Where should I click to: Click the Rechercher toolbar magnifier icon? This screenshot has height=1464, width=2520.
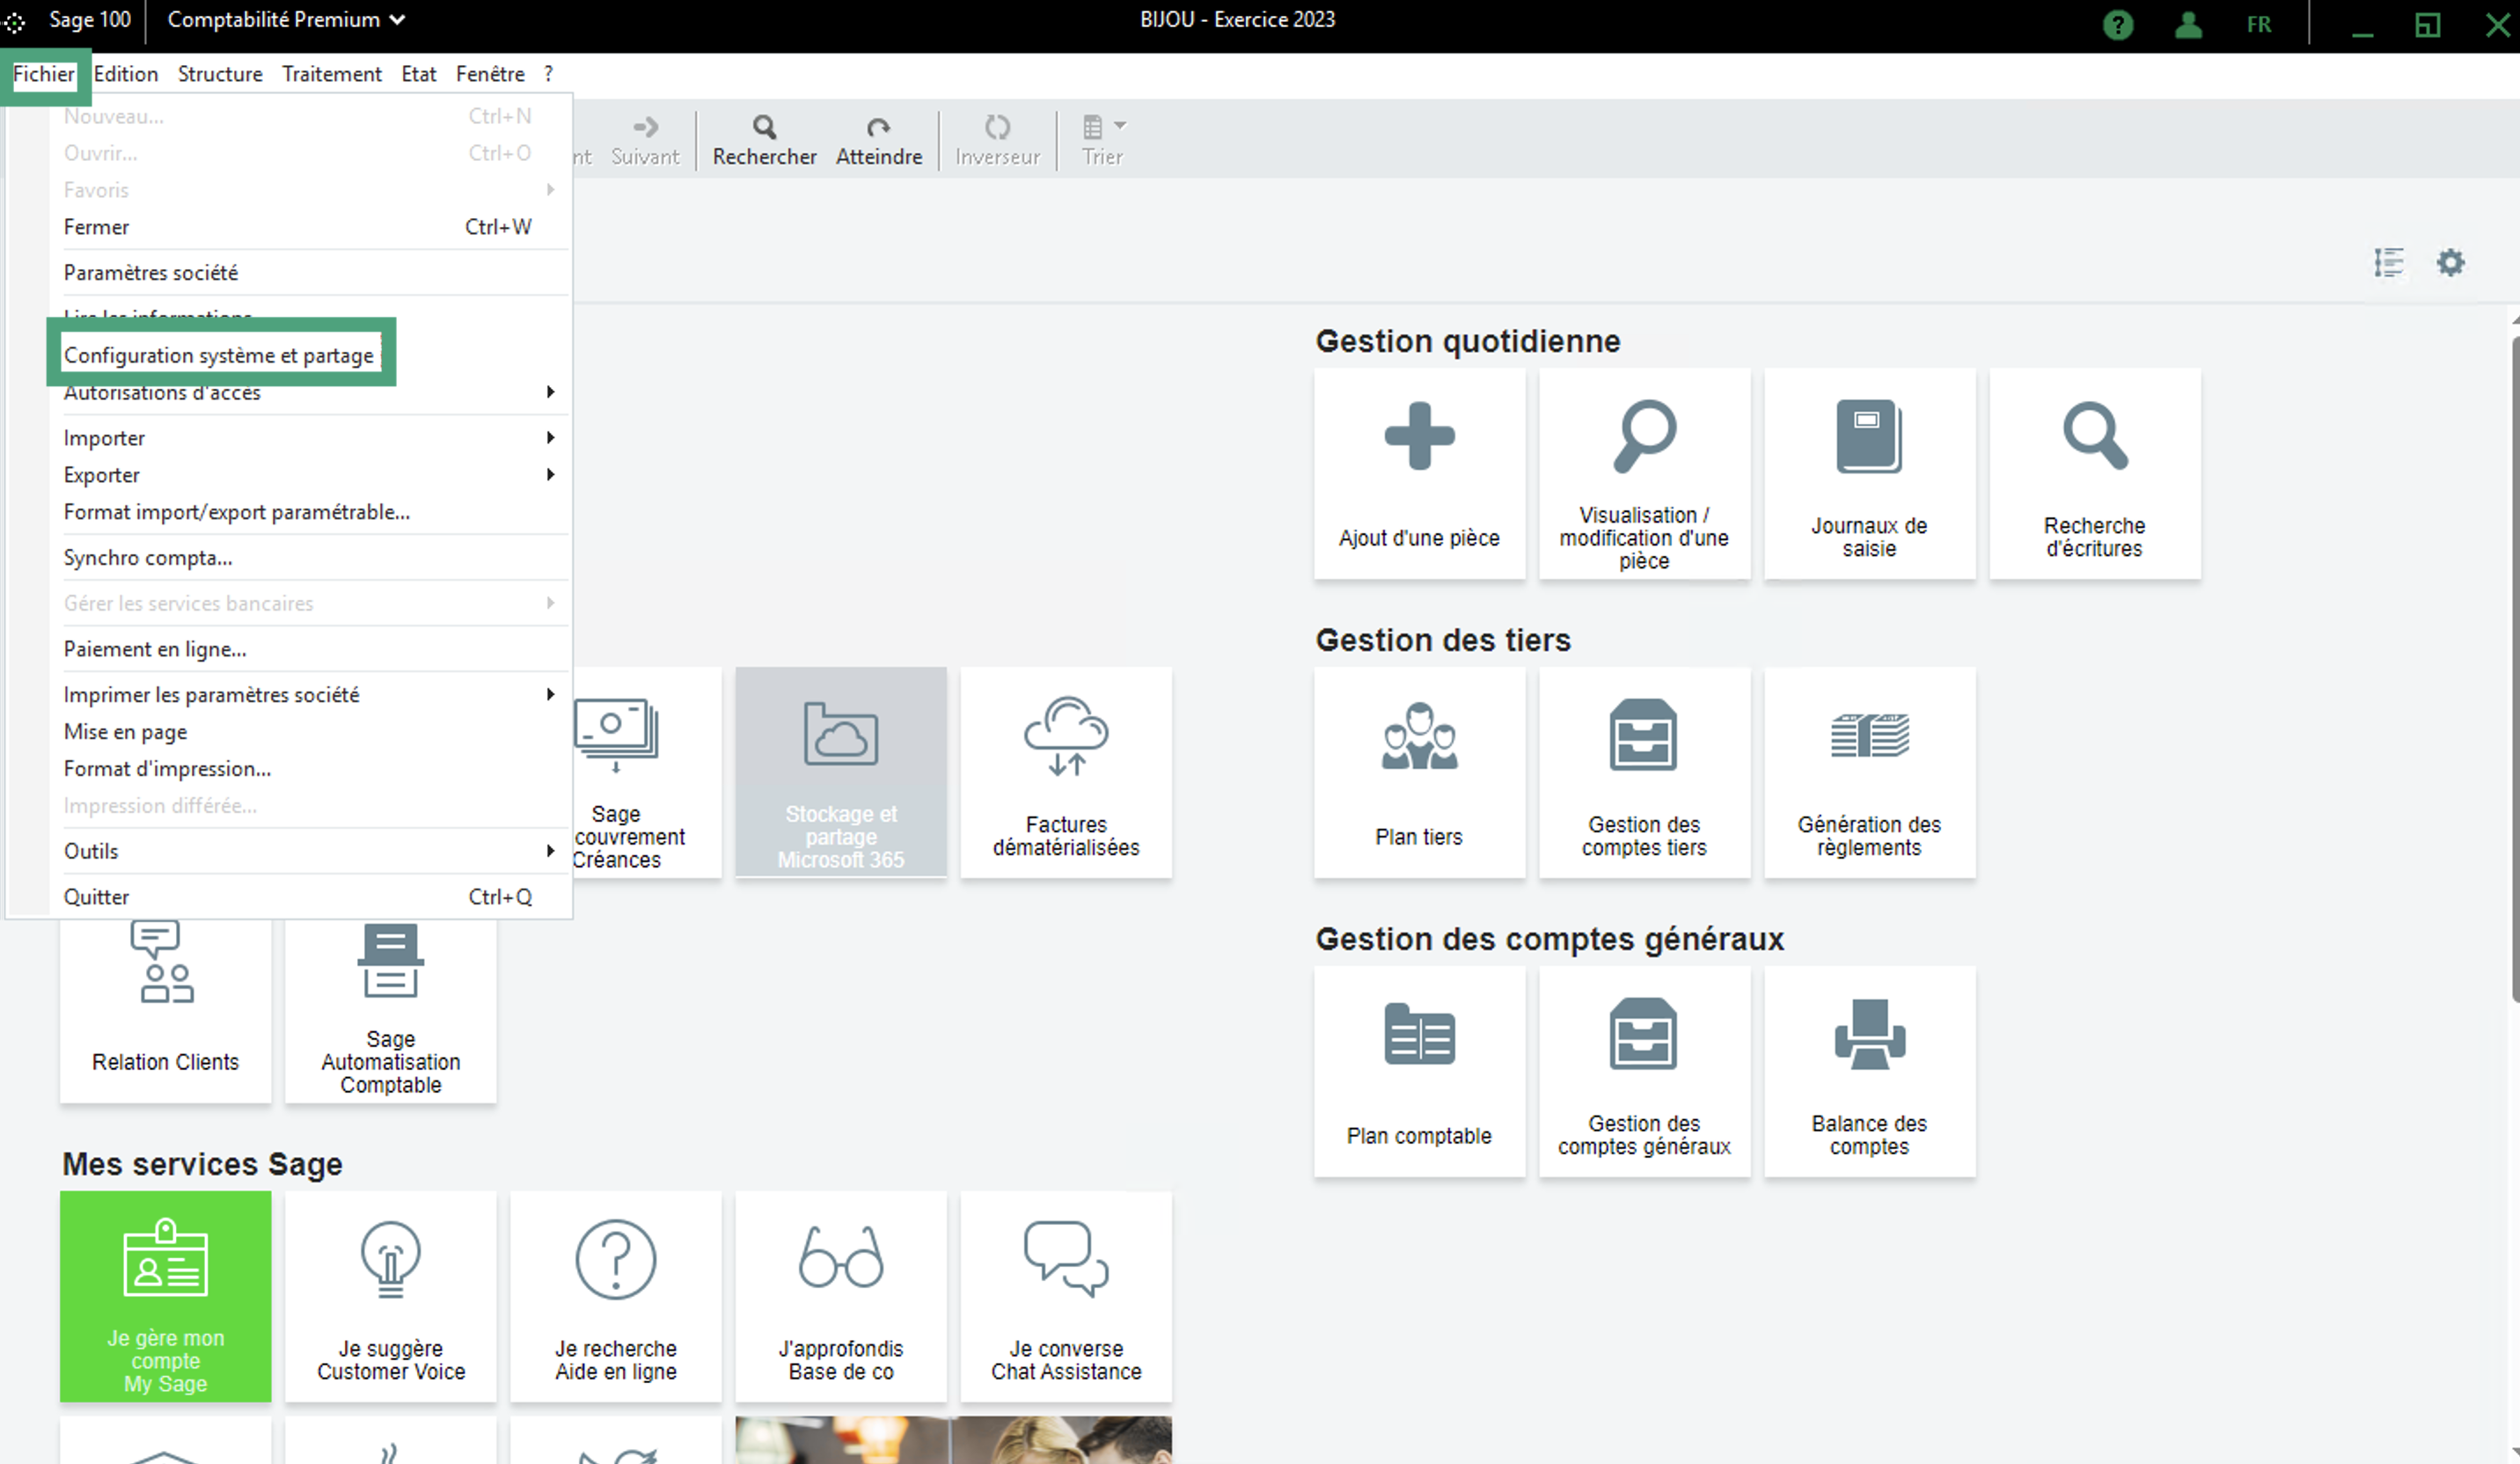pyautogui.click(x=764, y=128)
